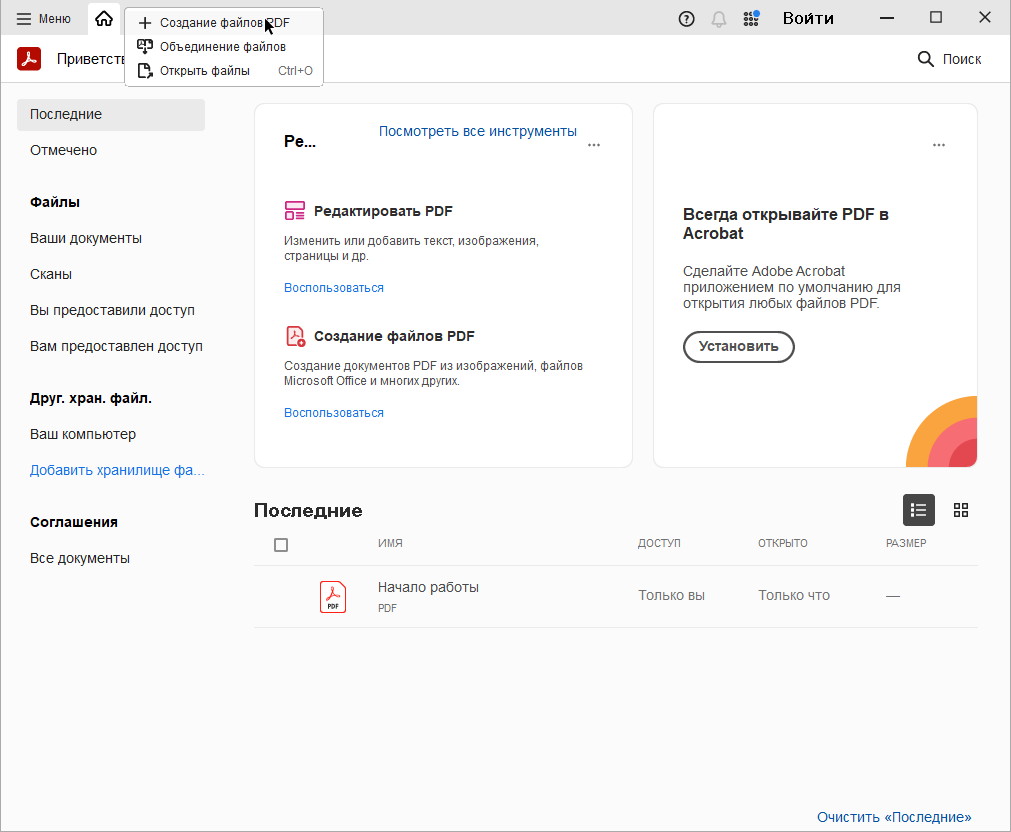
Task: Click Добавить хранилище файлов link
Action: [x=117, y=471]
